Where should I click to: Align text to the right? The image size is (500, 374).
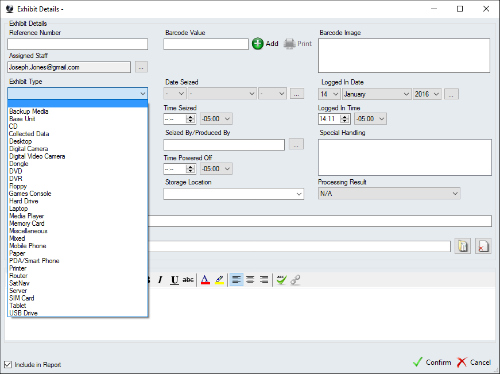tap(264, 280)
